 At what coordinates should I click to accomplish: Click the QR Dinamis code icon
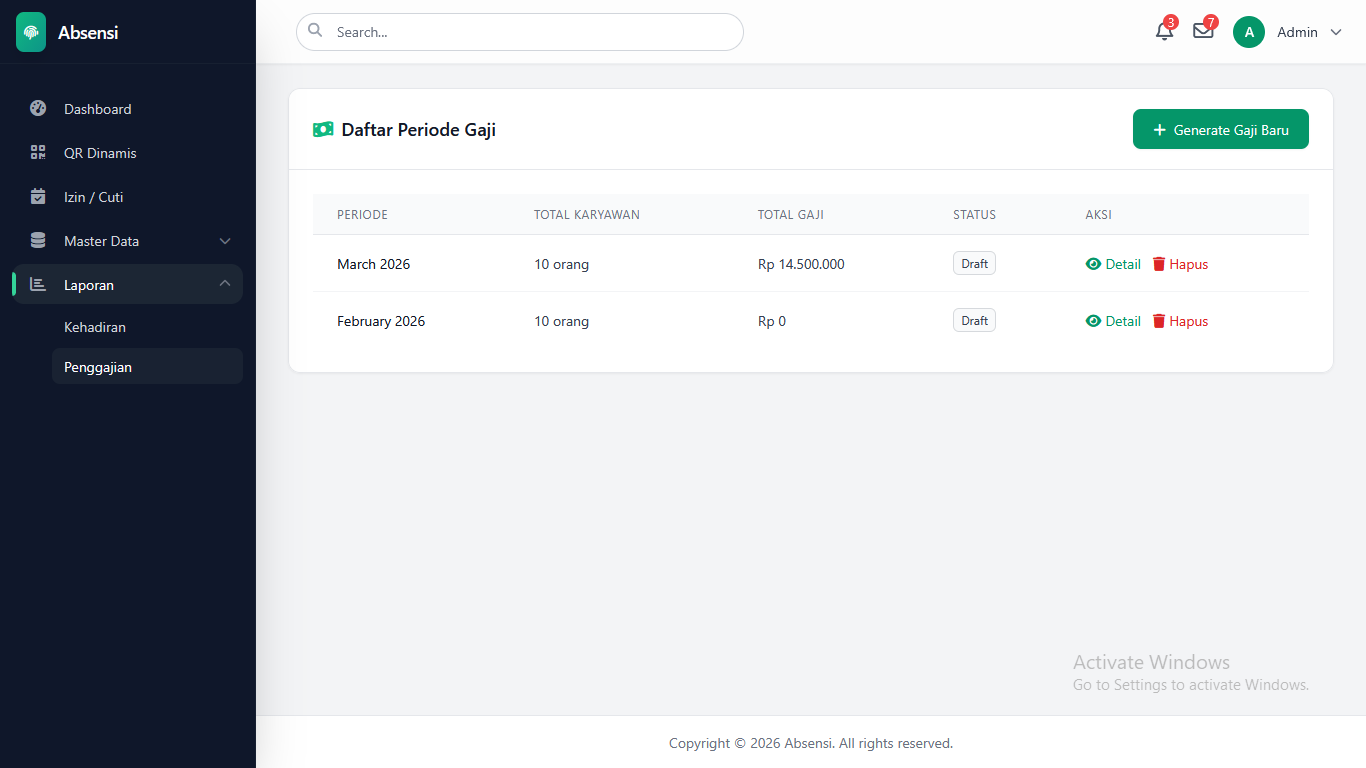click(38, 153)
